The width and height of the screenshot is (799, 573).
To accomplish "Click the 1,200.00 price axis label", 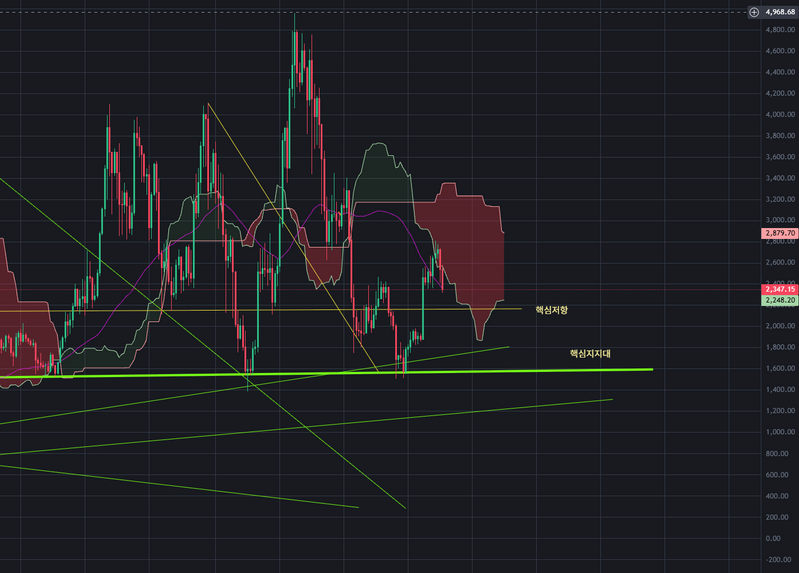I will point(780,410).
